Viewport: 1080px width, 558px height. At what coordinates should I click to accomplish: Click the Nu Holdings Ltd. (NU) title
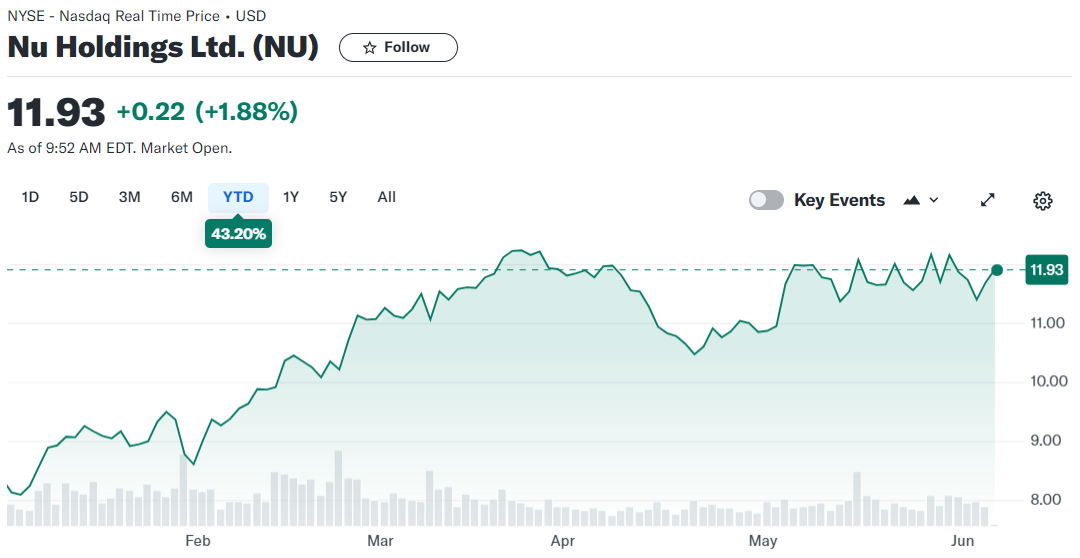coord(163,47)
